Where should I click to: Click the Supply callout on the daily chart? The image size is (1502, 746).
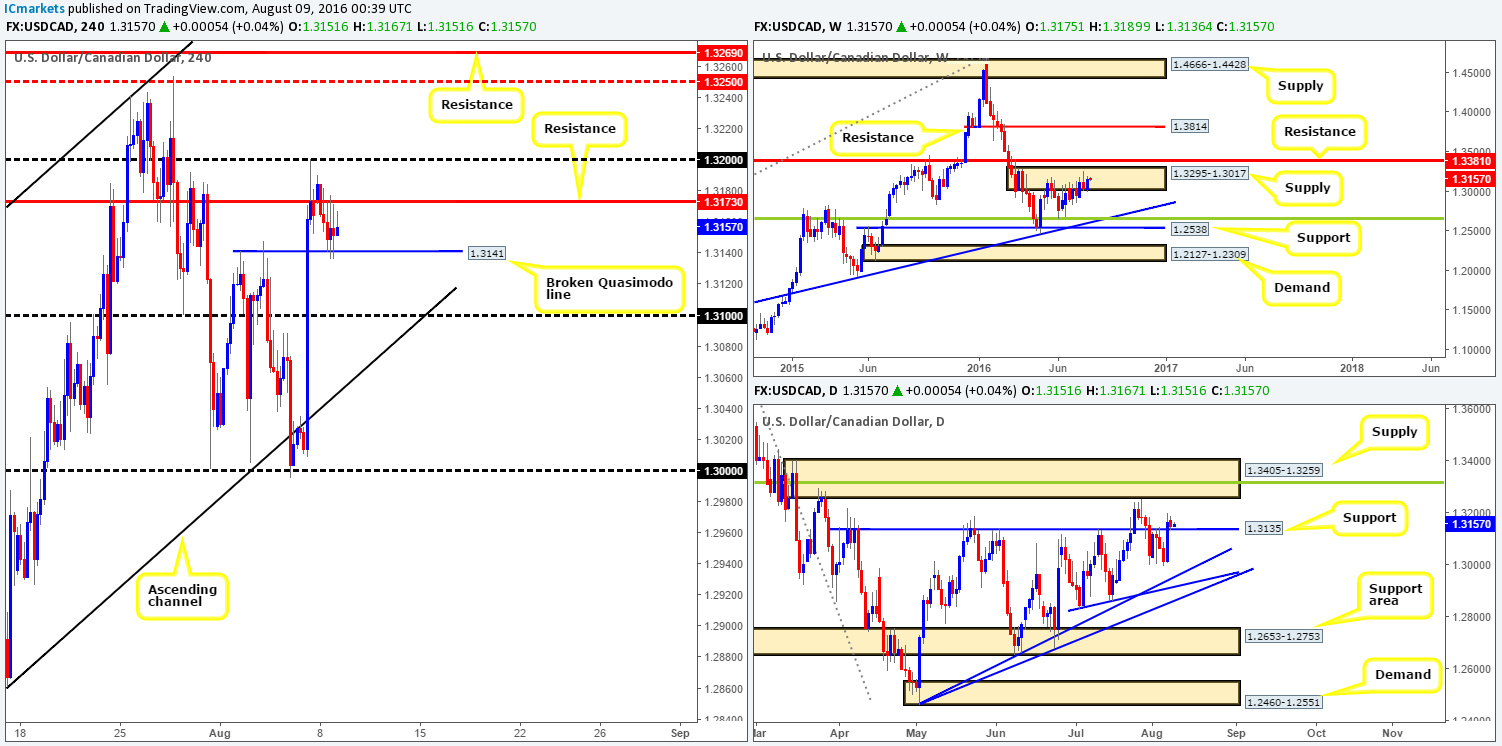click(1395, 432)
